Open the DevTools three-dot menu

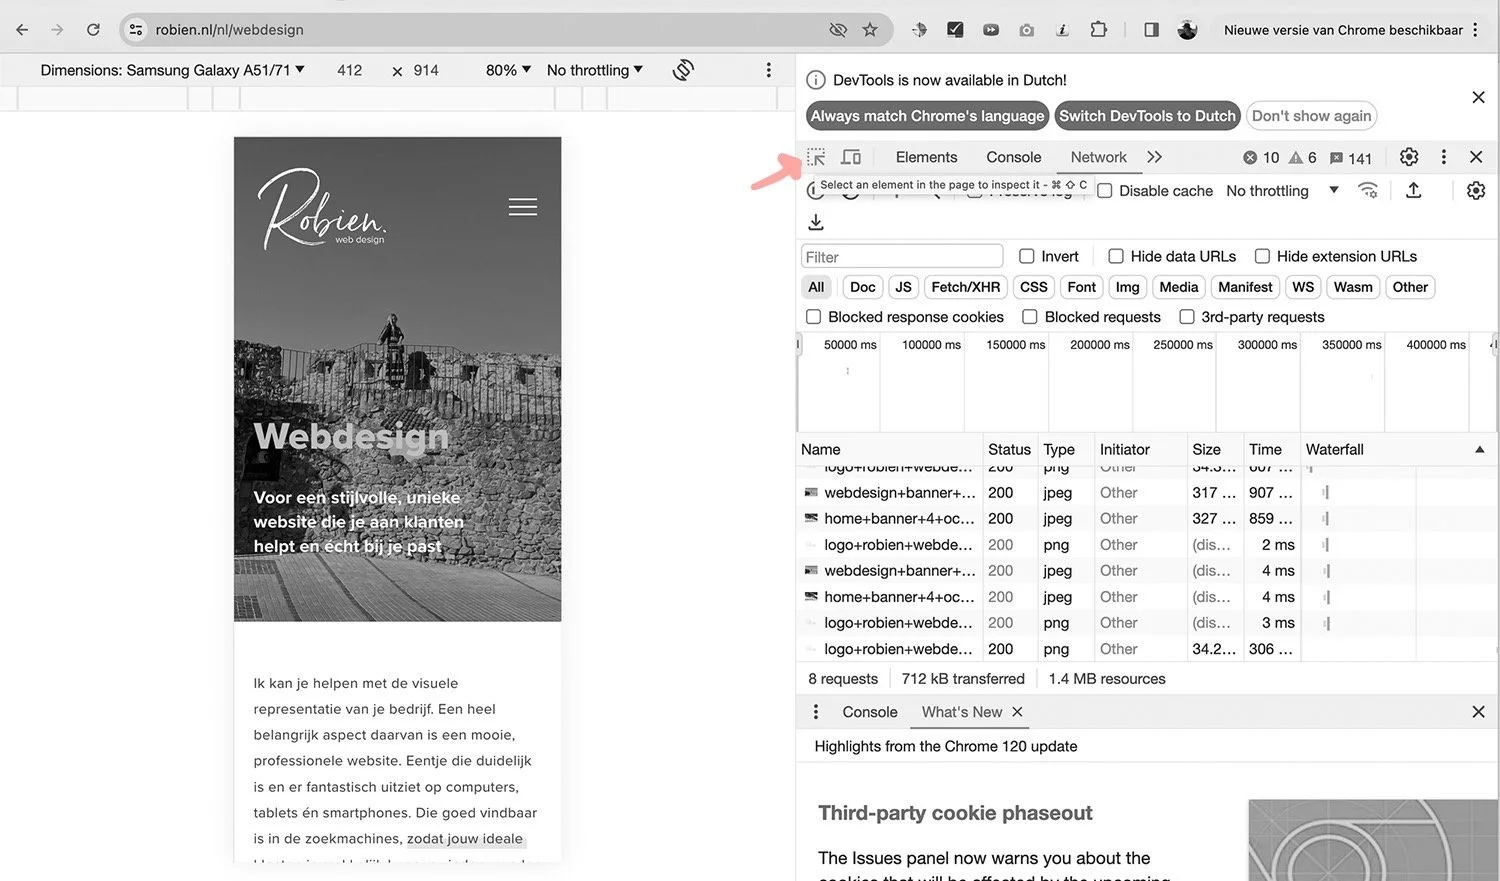(1443, 157)
